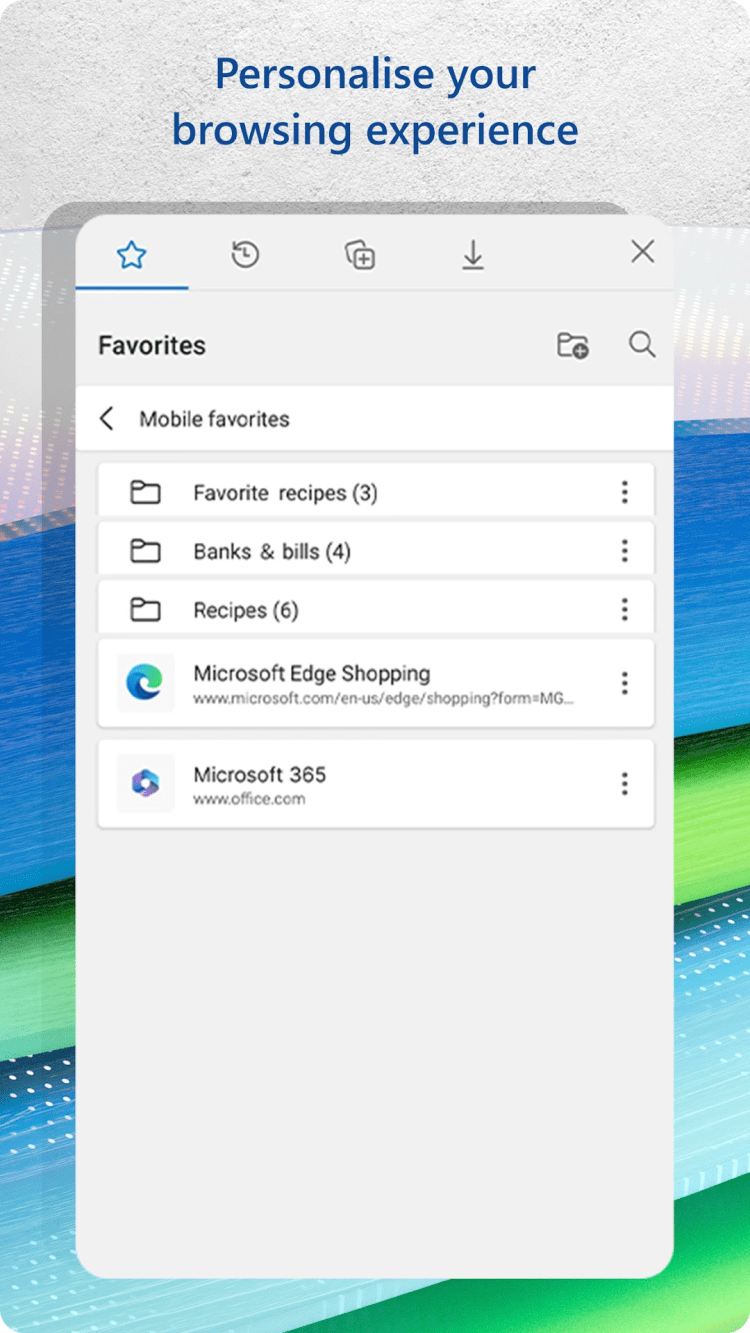
Task: Open more options for Recipes (6) folder
Action: click(x=625, y=609)
